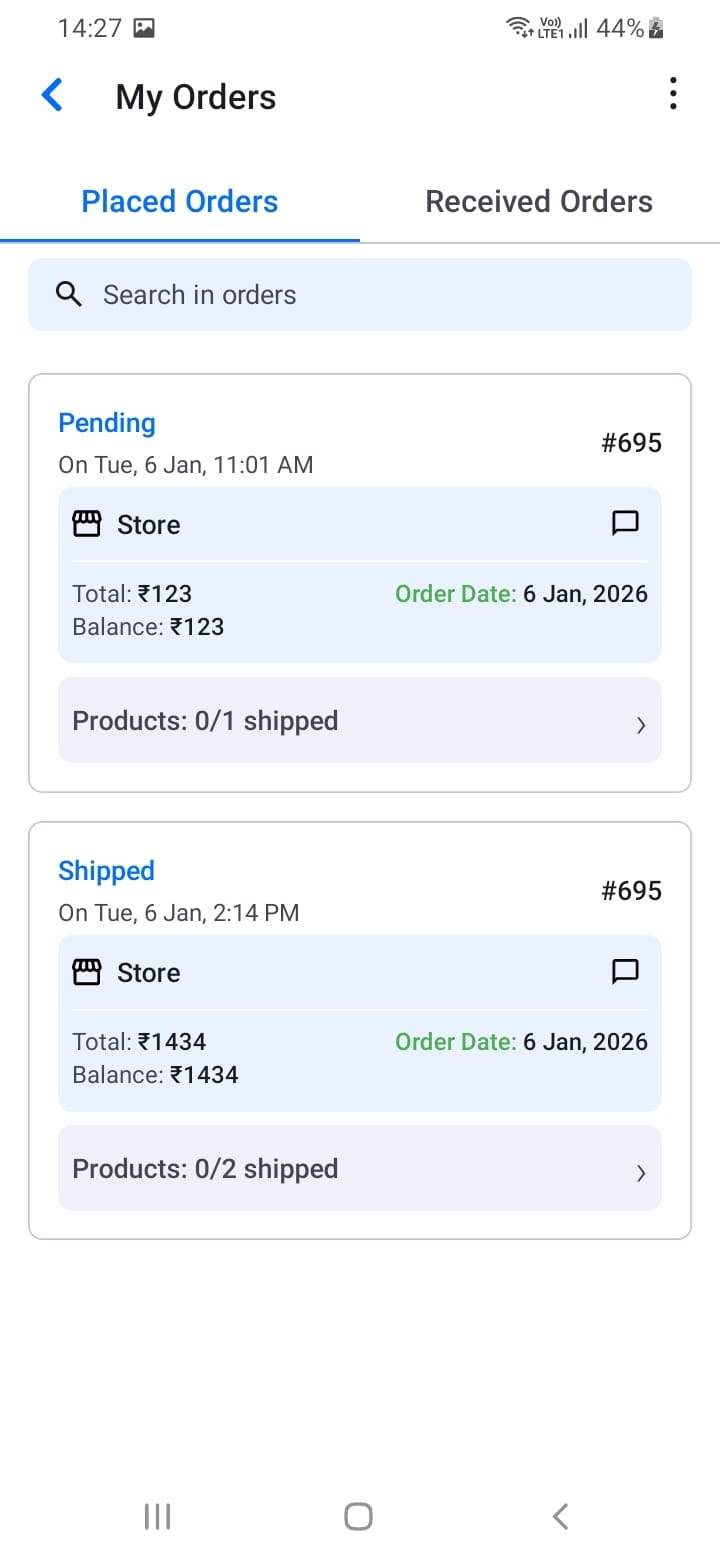Open Android recent apps button
The width and height of the screenshot is (720, 1560).
point(158,1516)
